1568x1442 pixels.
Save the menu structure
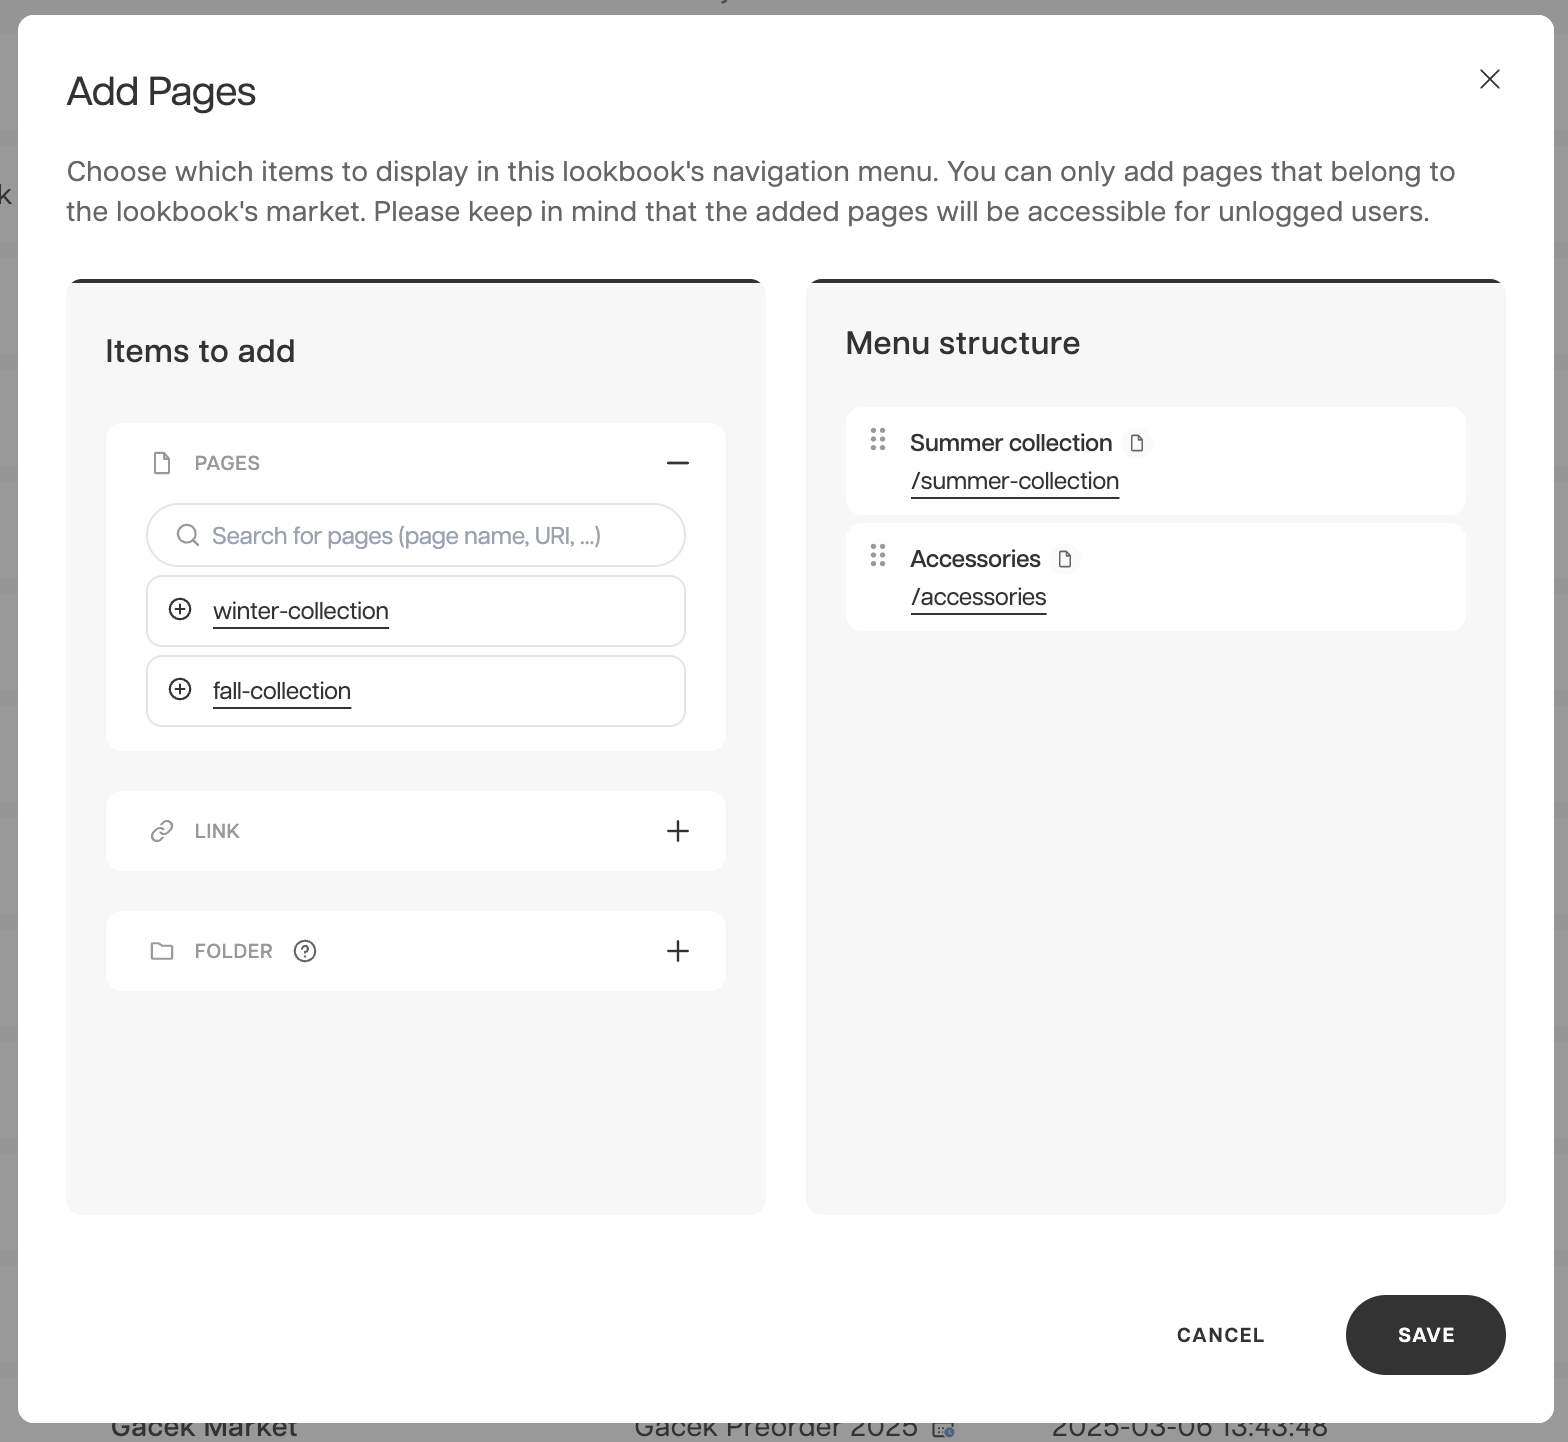click(1425, 1335)
